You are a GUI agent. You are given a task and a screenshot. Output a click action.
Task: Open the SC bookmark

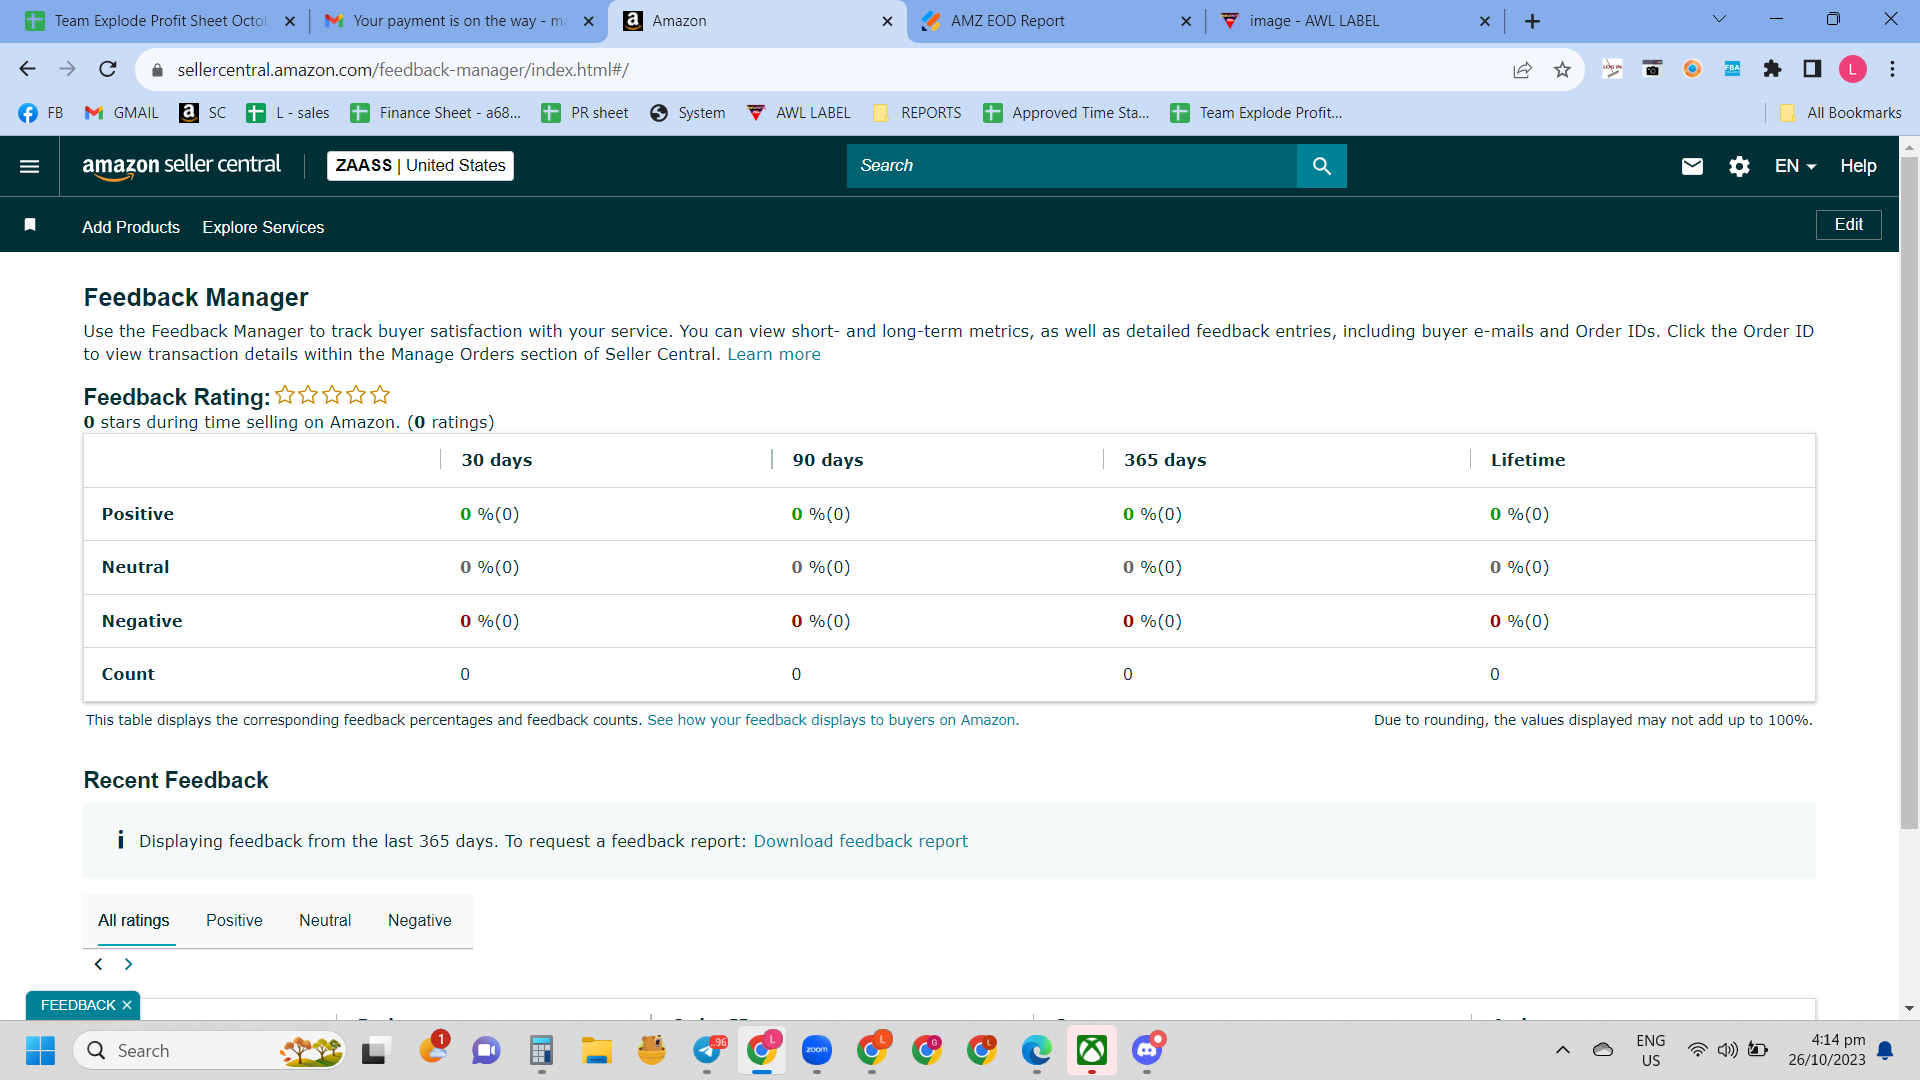203,113
